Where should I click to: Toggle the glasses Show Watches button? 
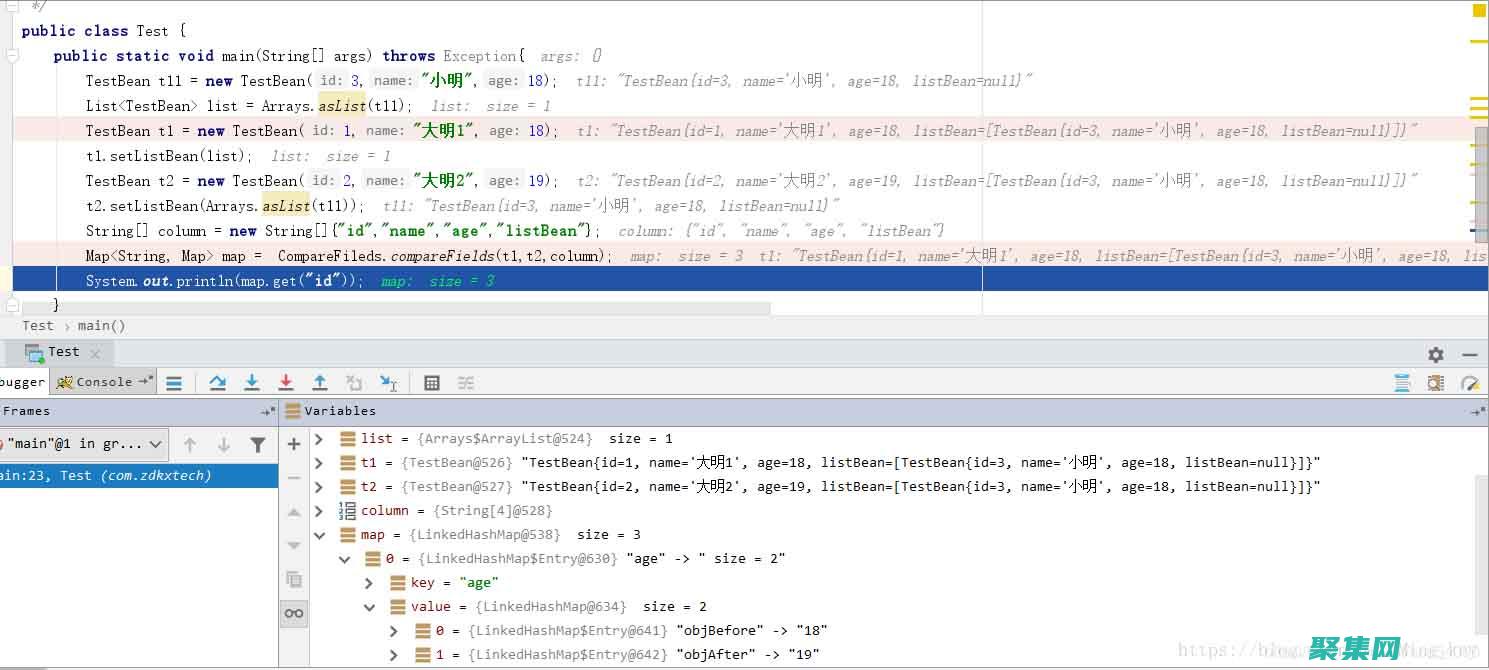[294, 613]
